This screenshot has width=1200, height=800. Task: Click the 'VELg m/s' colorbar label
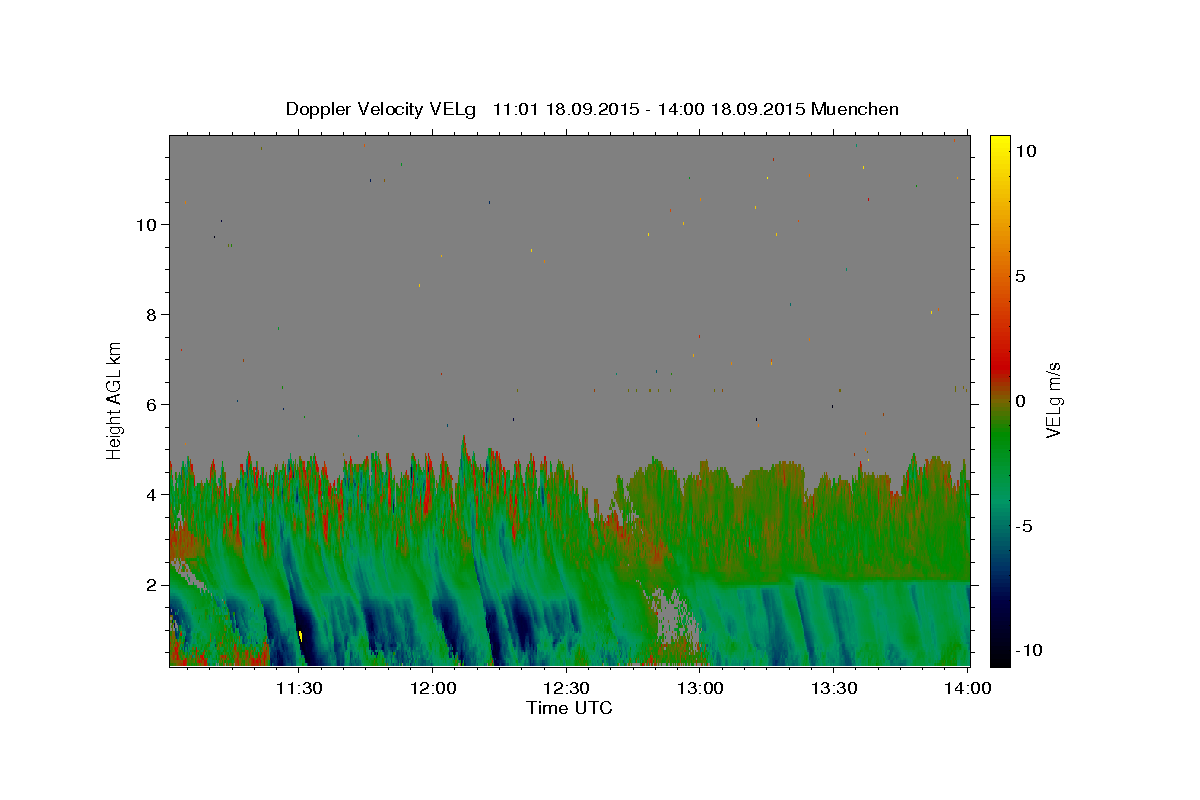pos(1053,401)
